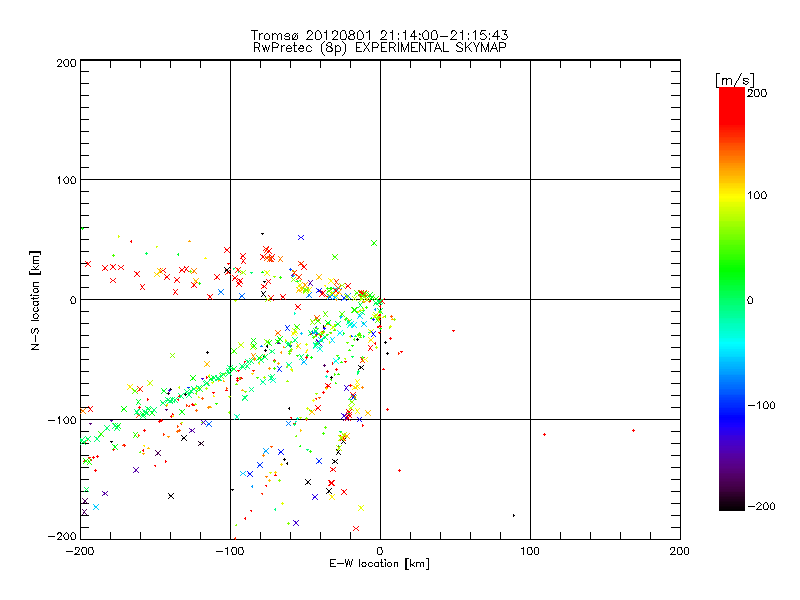Click the 'N-S location [km]' axis label

pos(35,301)
